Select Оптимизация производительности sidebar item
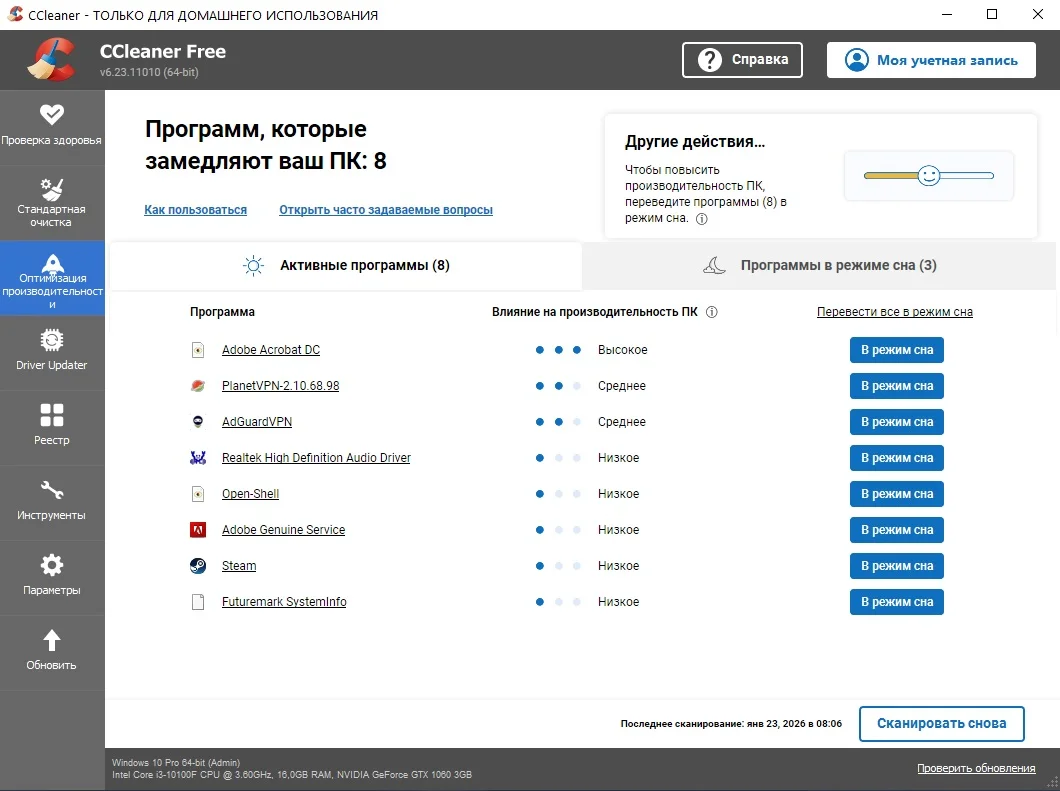 click(x=52, y=278)
